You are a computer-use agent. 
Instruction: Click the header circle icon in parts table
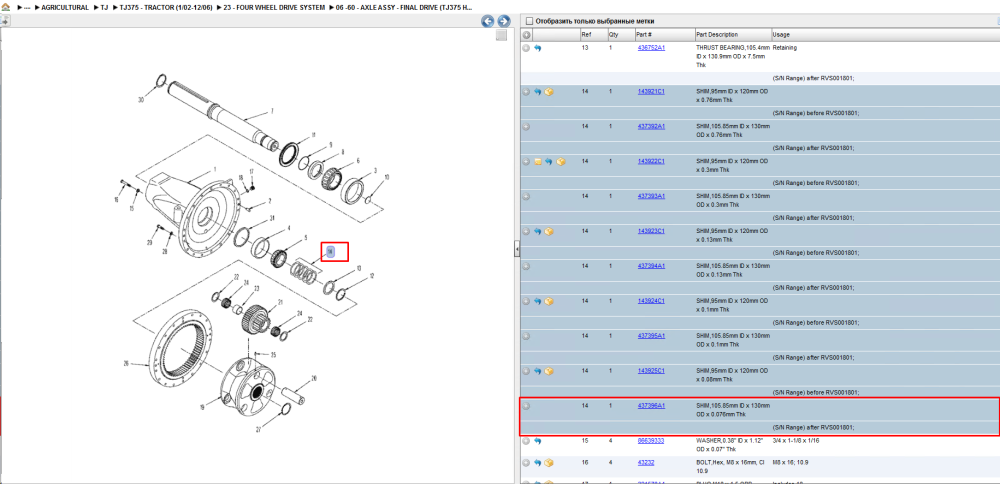pos(527,34)
